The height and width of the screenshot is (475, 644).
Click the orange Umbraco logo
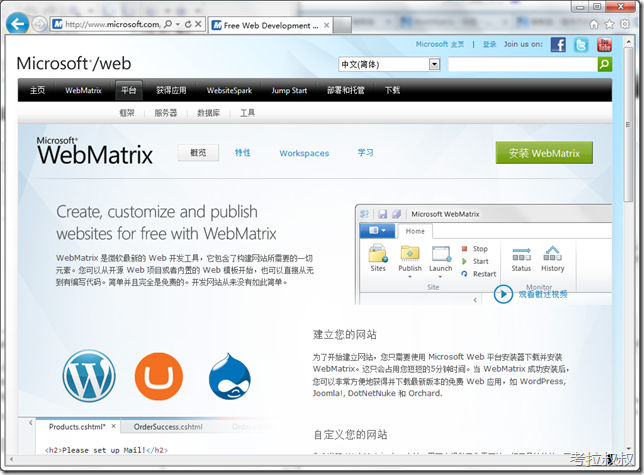[159, 376]
